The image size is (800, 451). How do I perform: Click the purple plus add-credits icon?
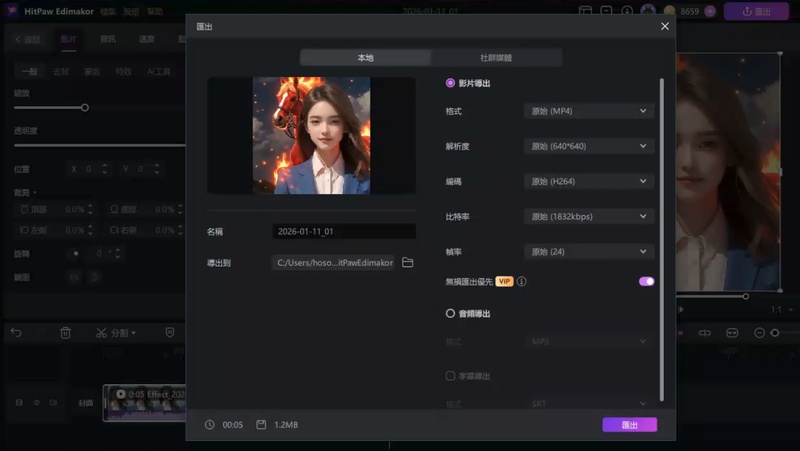[x=710, y=11]
